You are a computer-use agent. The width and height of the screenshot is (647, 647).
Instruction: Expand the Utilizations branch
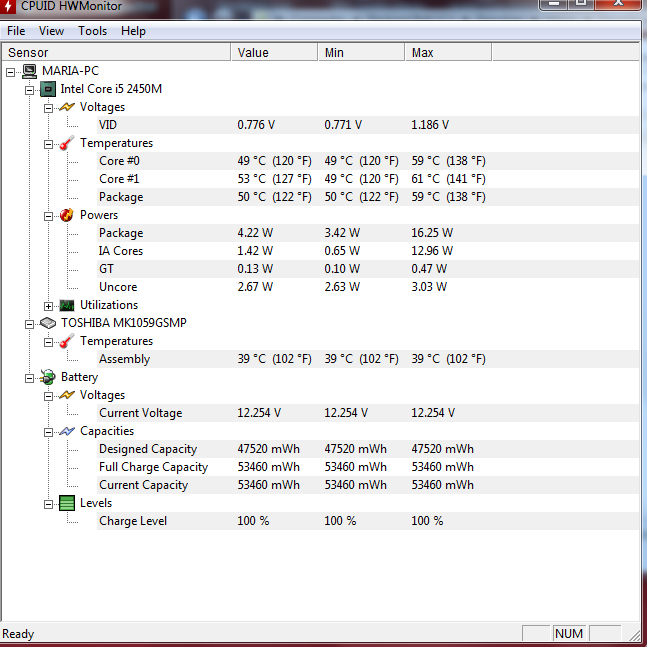point(48,307)
